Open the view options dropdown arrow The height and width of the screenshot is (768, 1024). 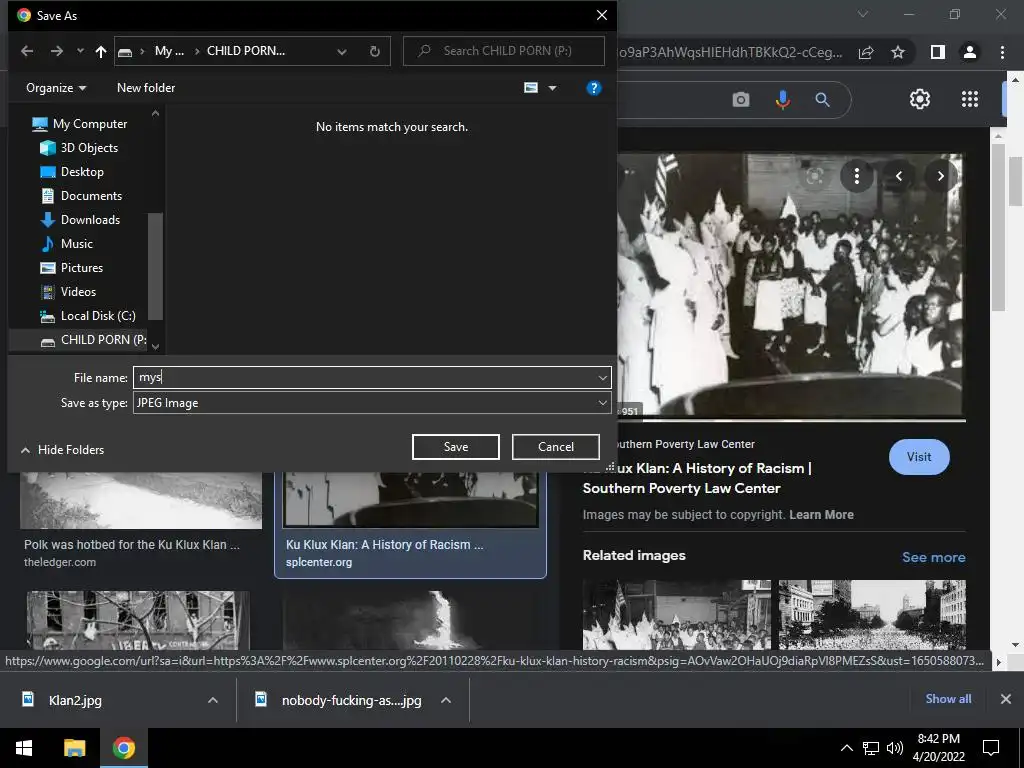pyautogui.click(x=552, y=88)
